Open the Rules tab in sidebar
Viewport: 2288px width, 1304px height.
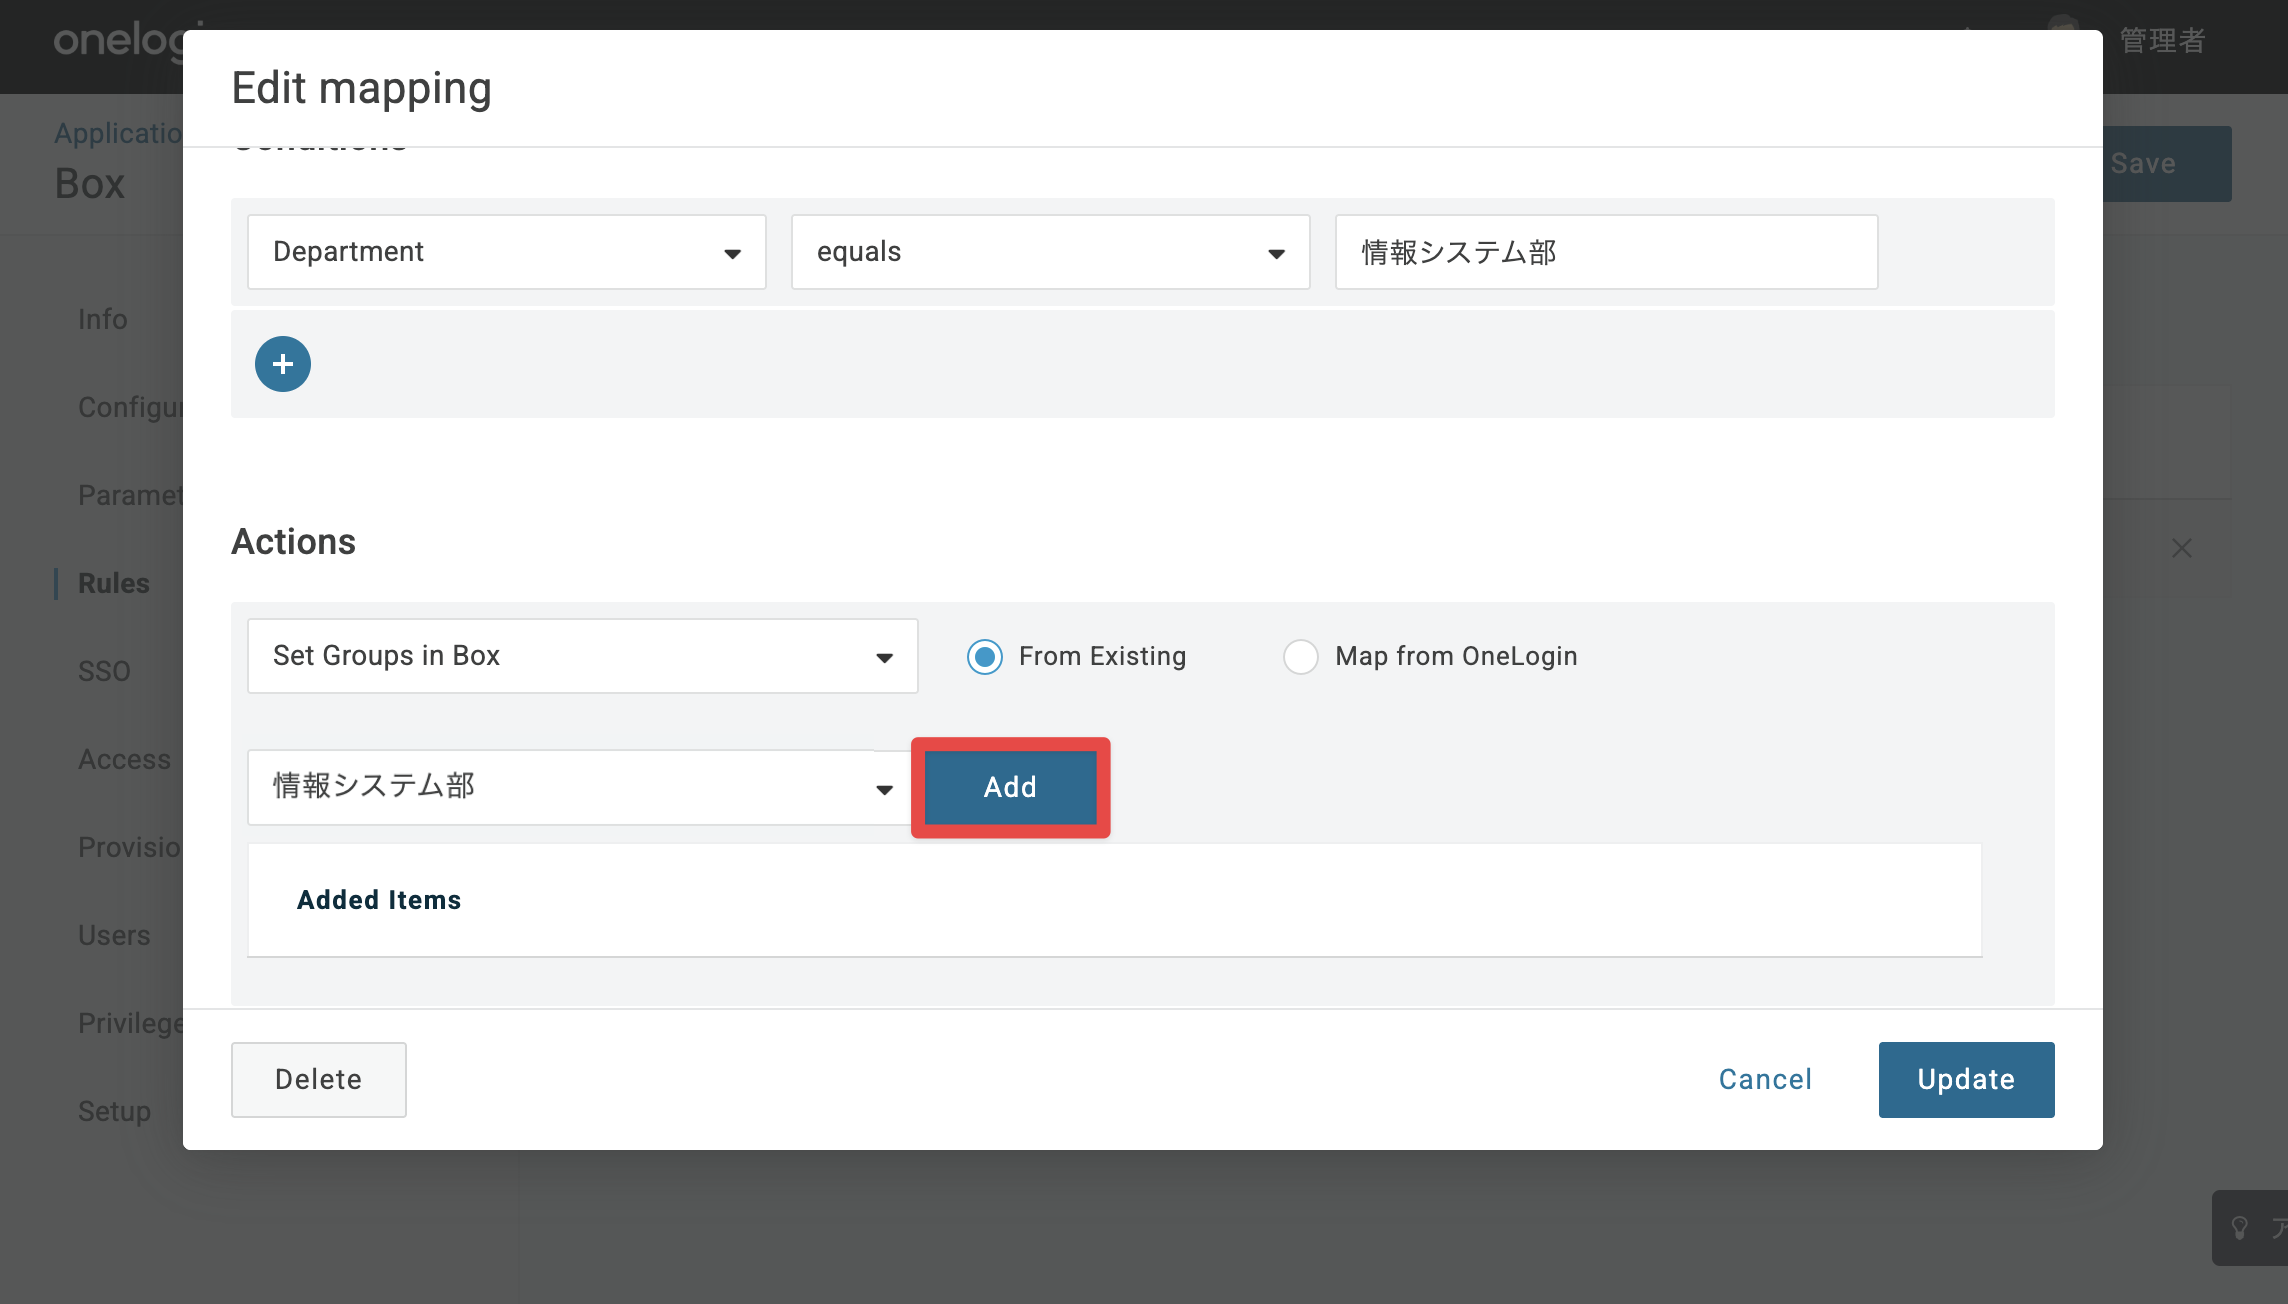click(114, 583)
